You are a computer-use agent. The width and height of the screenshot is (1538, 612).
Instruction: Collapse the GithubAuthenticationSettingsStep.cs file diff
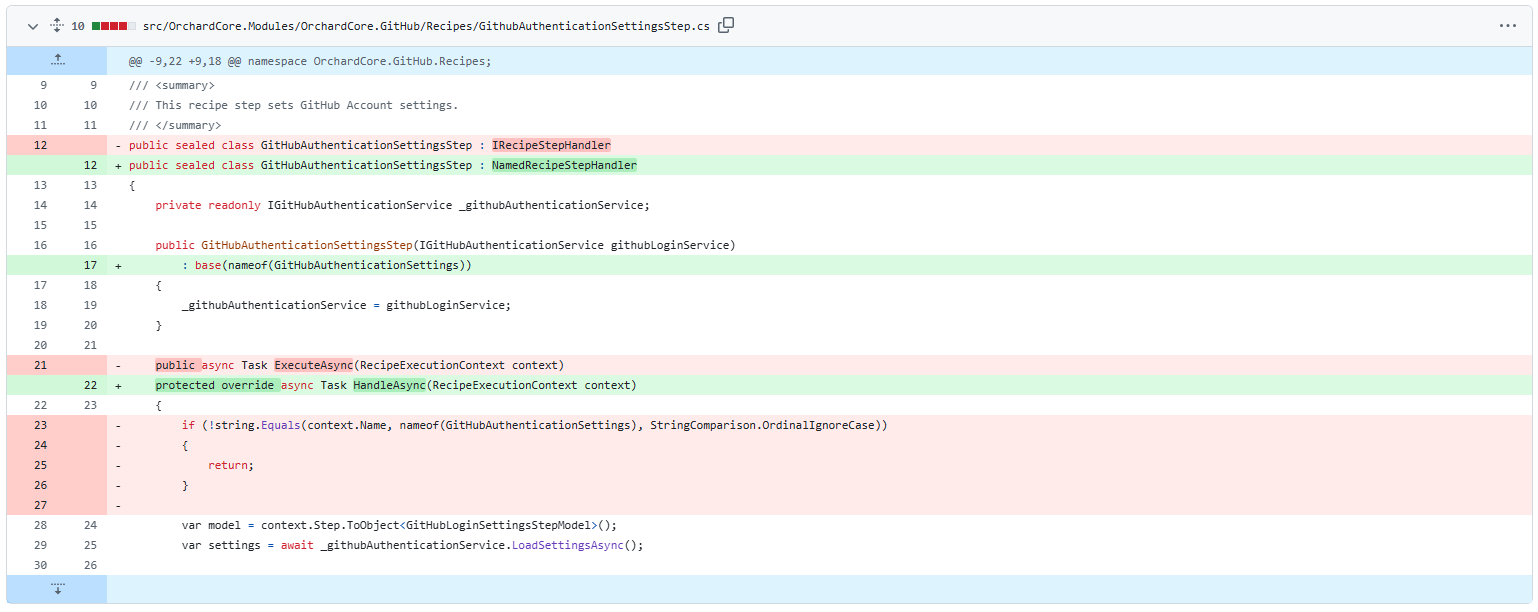[x=33, y=26]
